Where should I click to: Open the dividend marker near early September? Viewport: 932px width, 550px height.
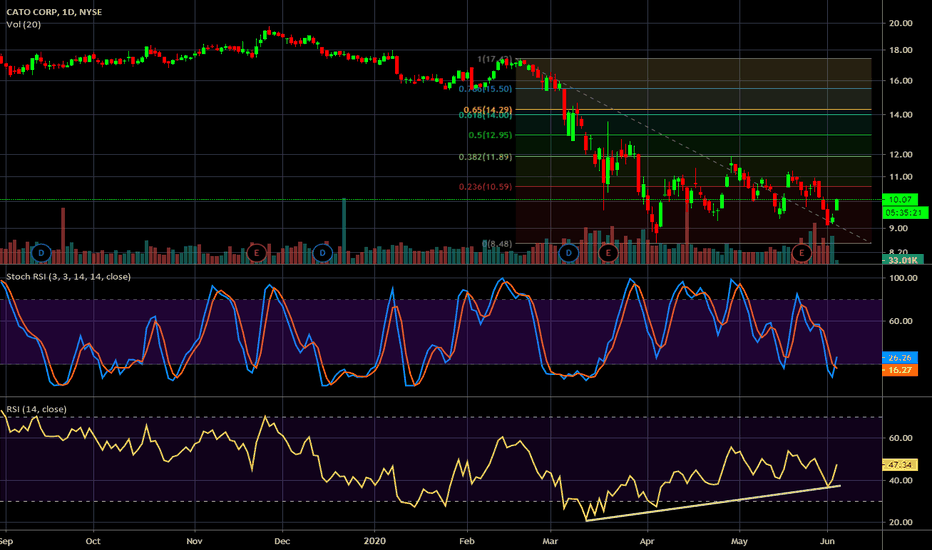41,253
